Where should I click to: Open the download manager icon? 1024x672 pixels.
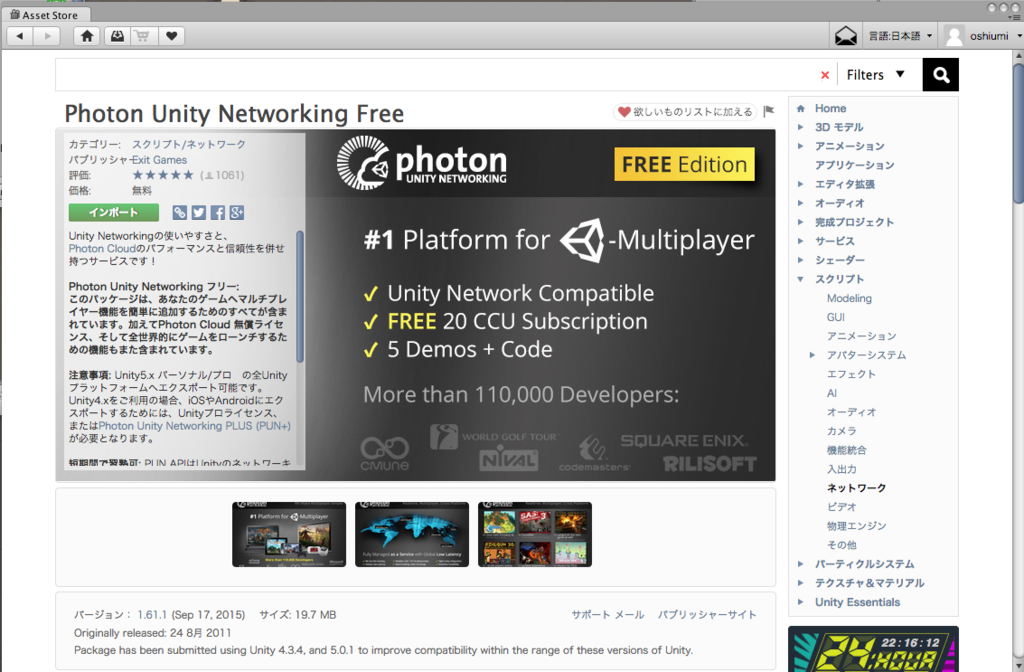coord(117,36)
